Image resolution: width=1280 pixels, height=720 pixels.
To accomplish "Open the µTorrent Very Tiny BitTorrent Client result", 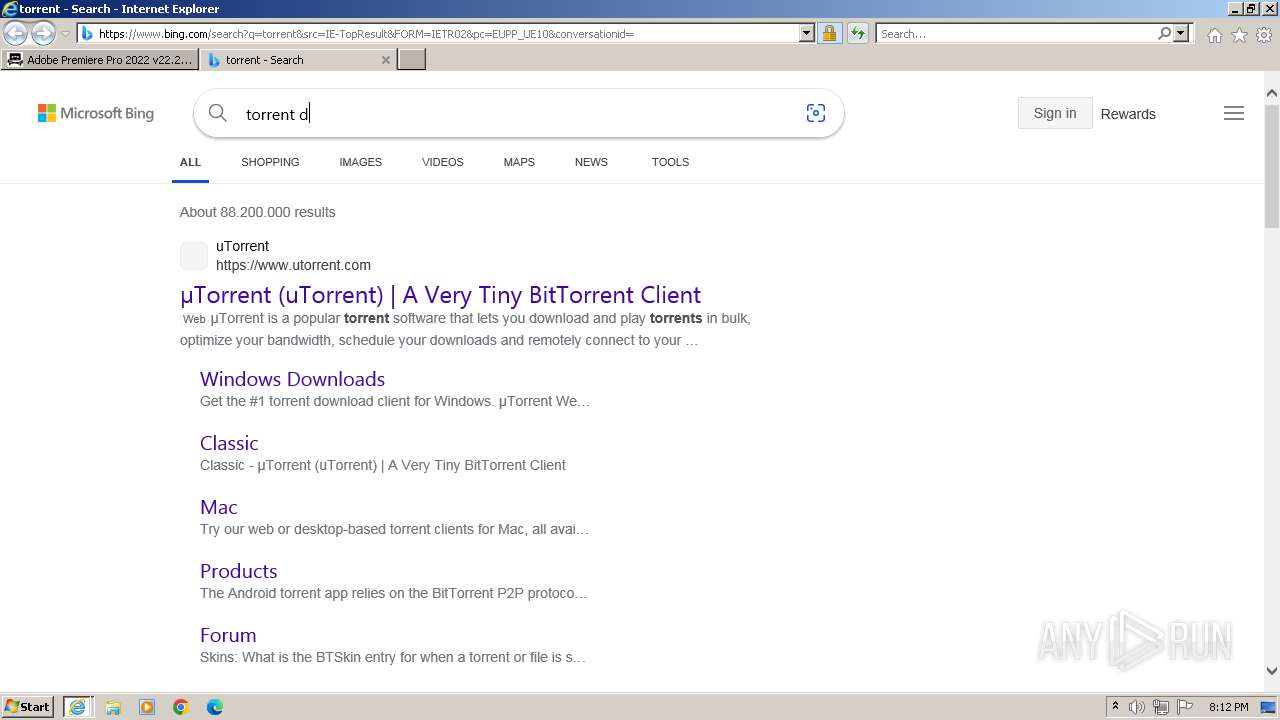I will click(x=441, y=295).
